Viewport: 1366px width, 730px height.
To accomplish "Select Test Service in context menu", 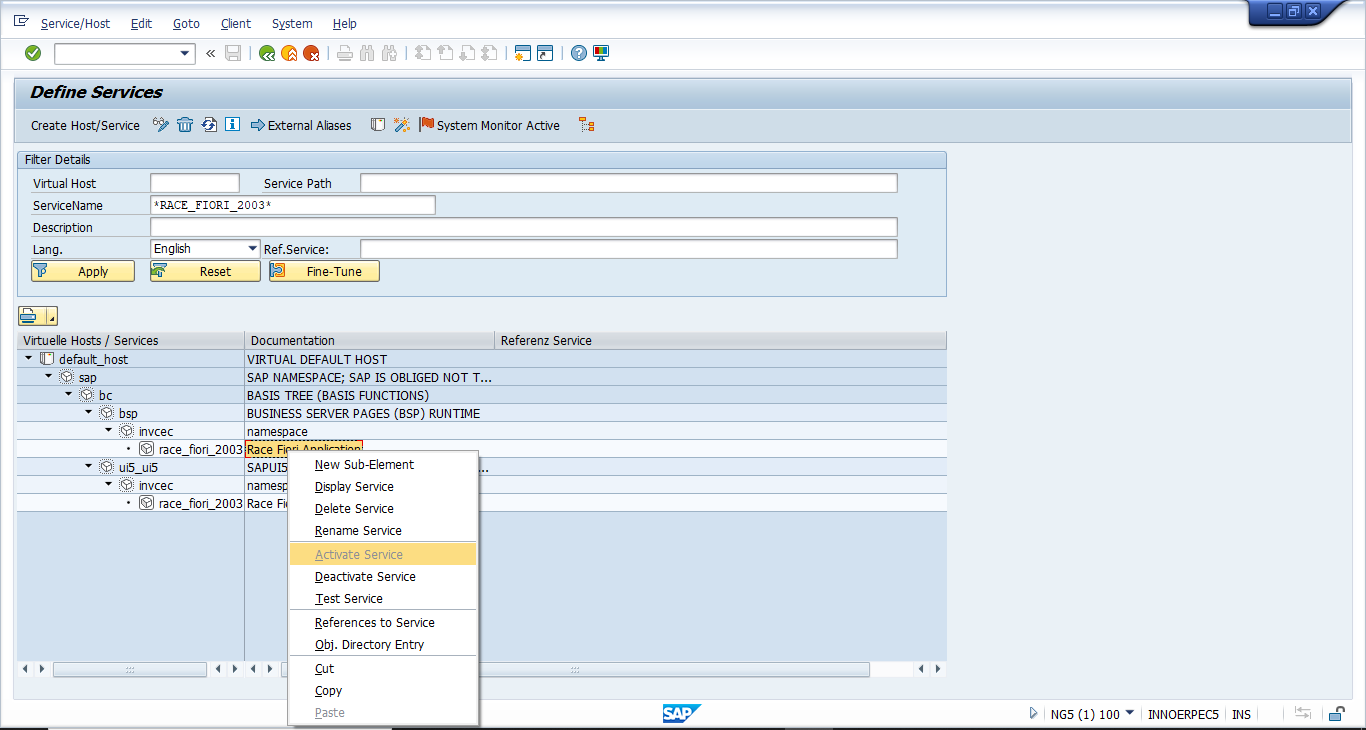I will 383,598.
